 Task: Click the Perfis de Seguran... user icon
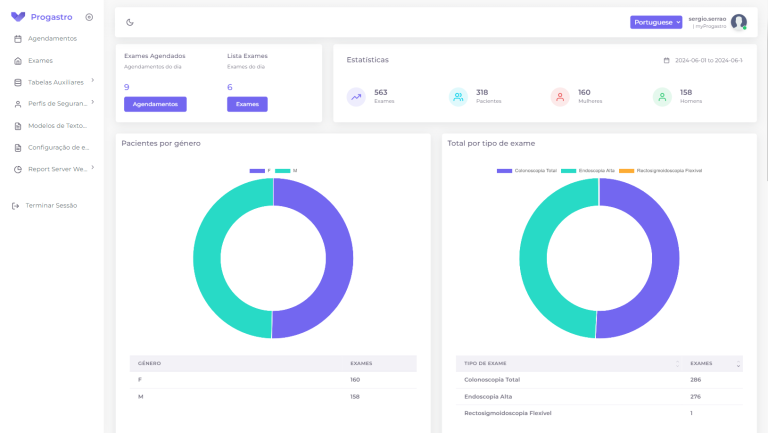click(x=18, y=104)
